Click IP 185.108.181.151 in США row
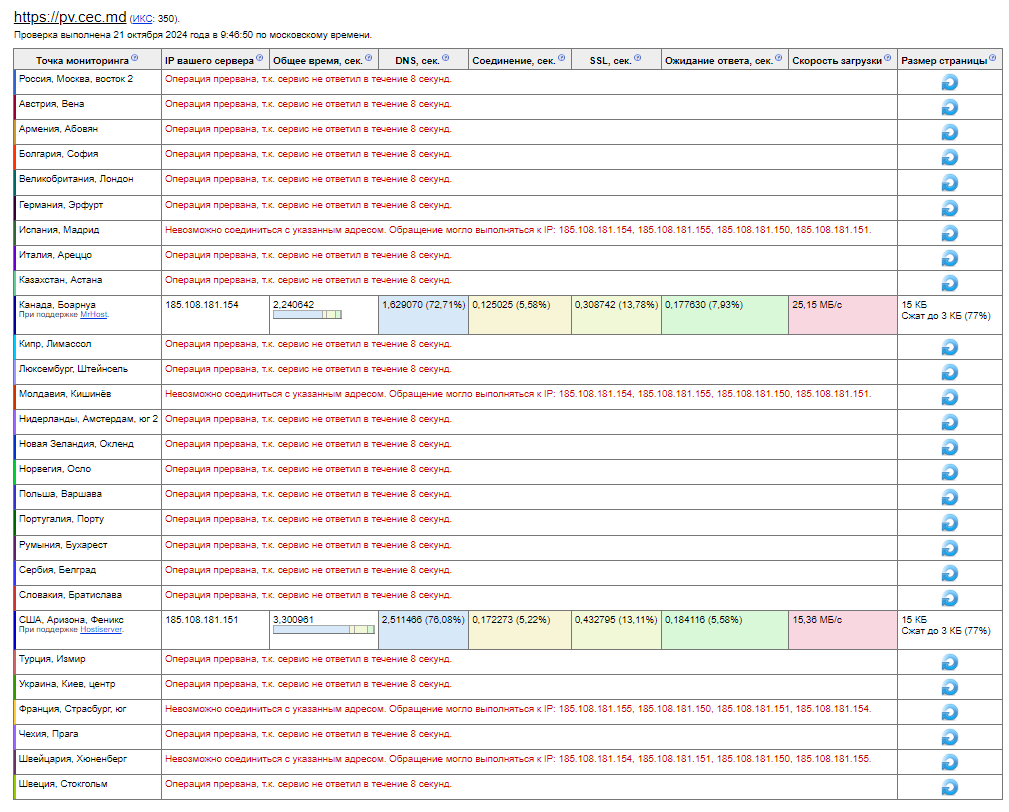The image size is (1009, 812). coord(201,620)
